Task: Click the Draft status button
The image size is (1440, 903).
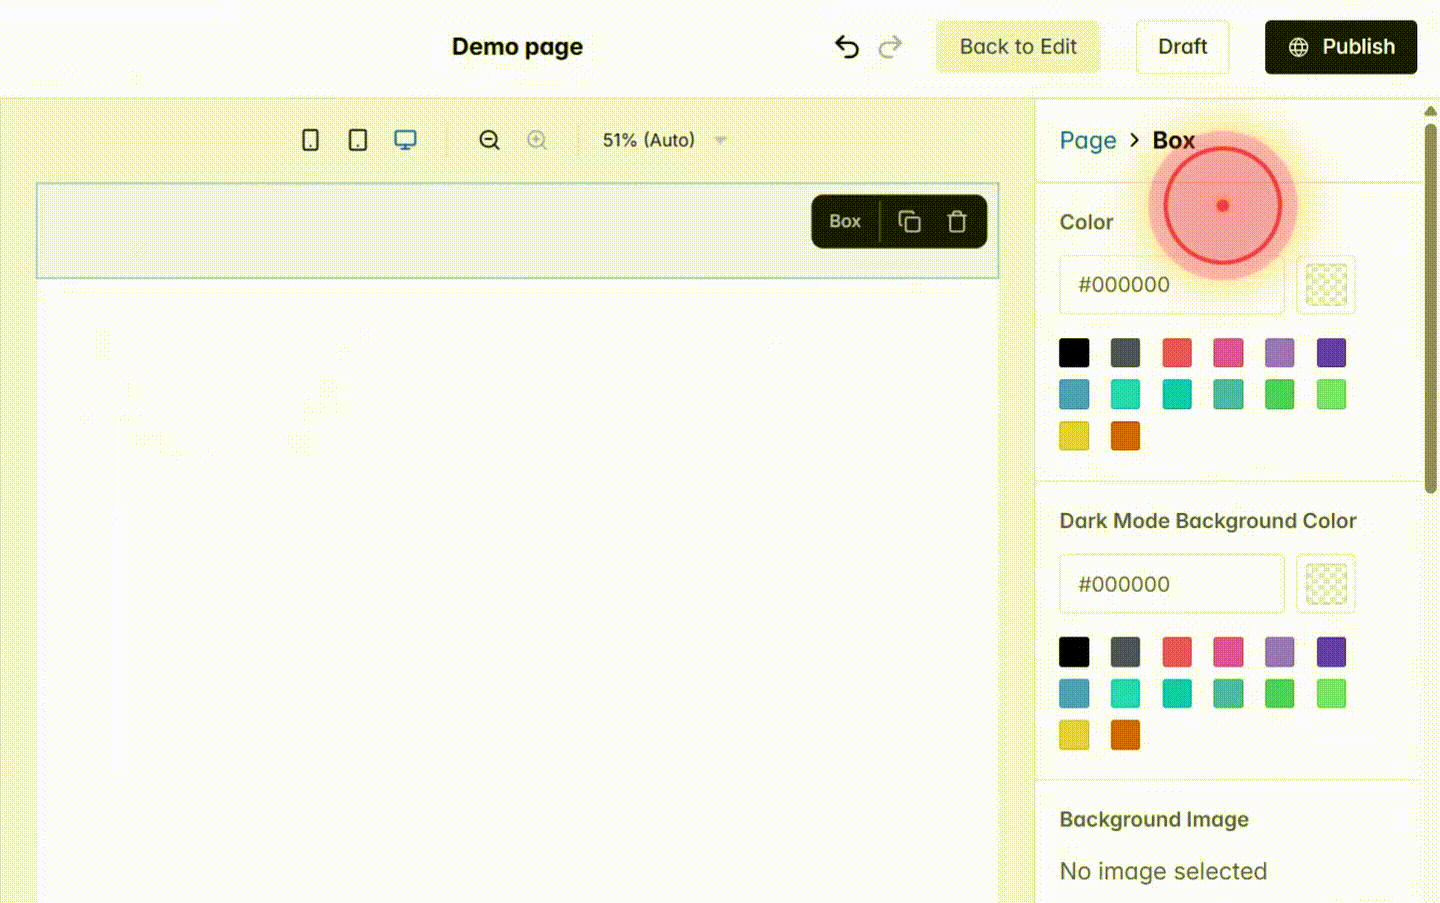Action: coord(1182,46)
